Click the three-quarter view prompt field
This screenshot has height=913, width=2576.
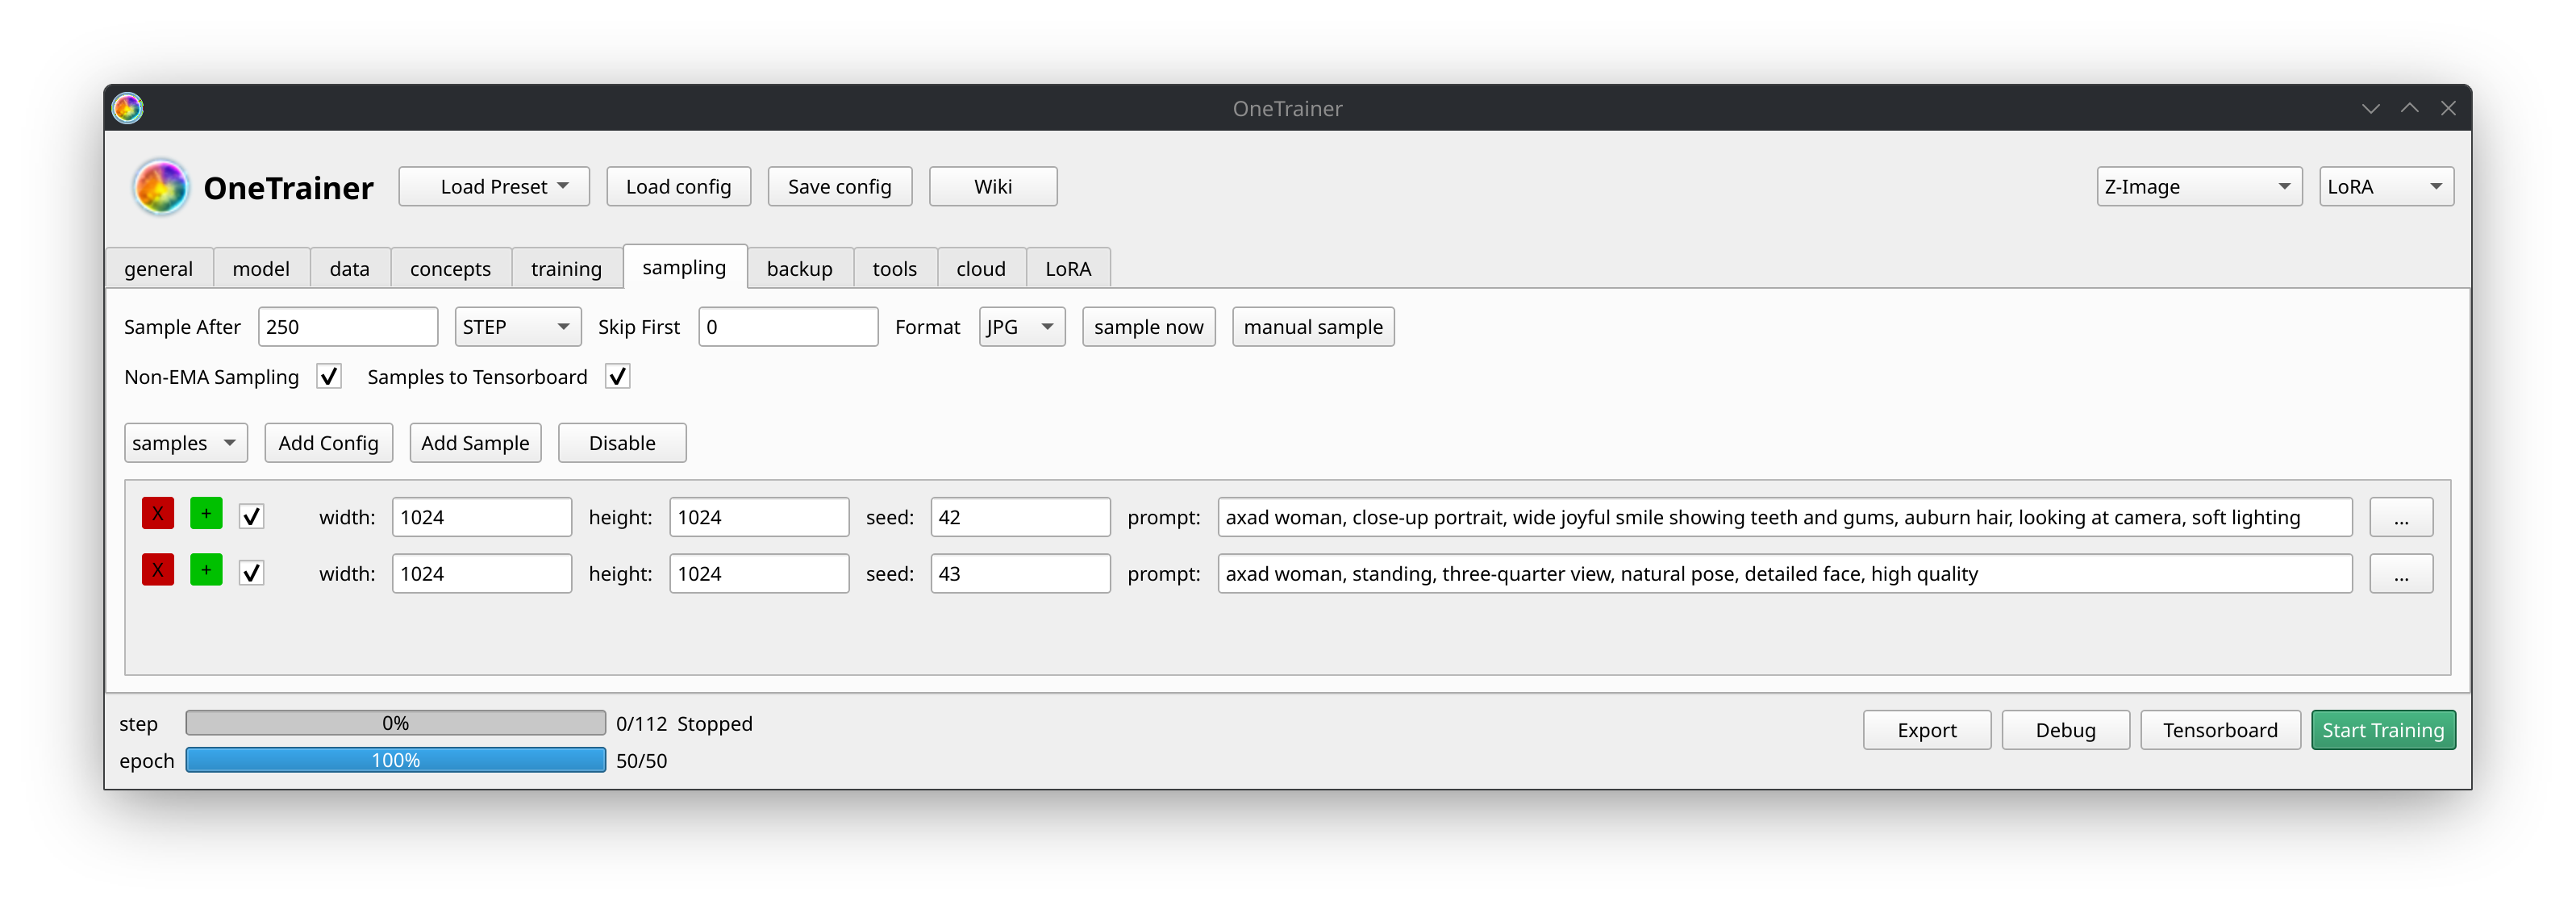click(x=1785, y=575)
